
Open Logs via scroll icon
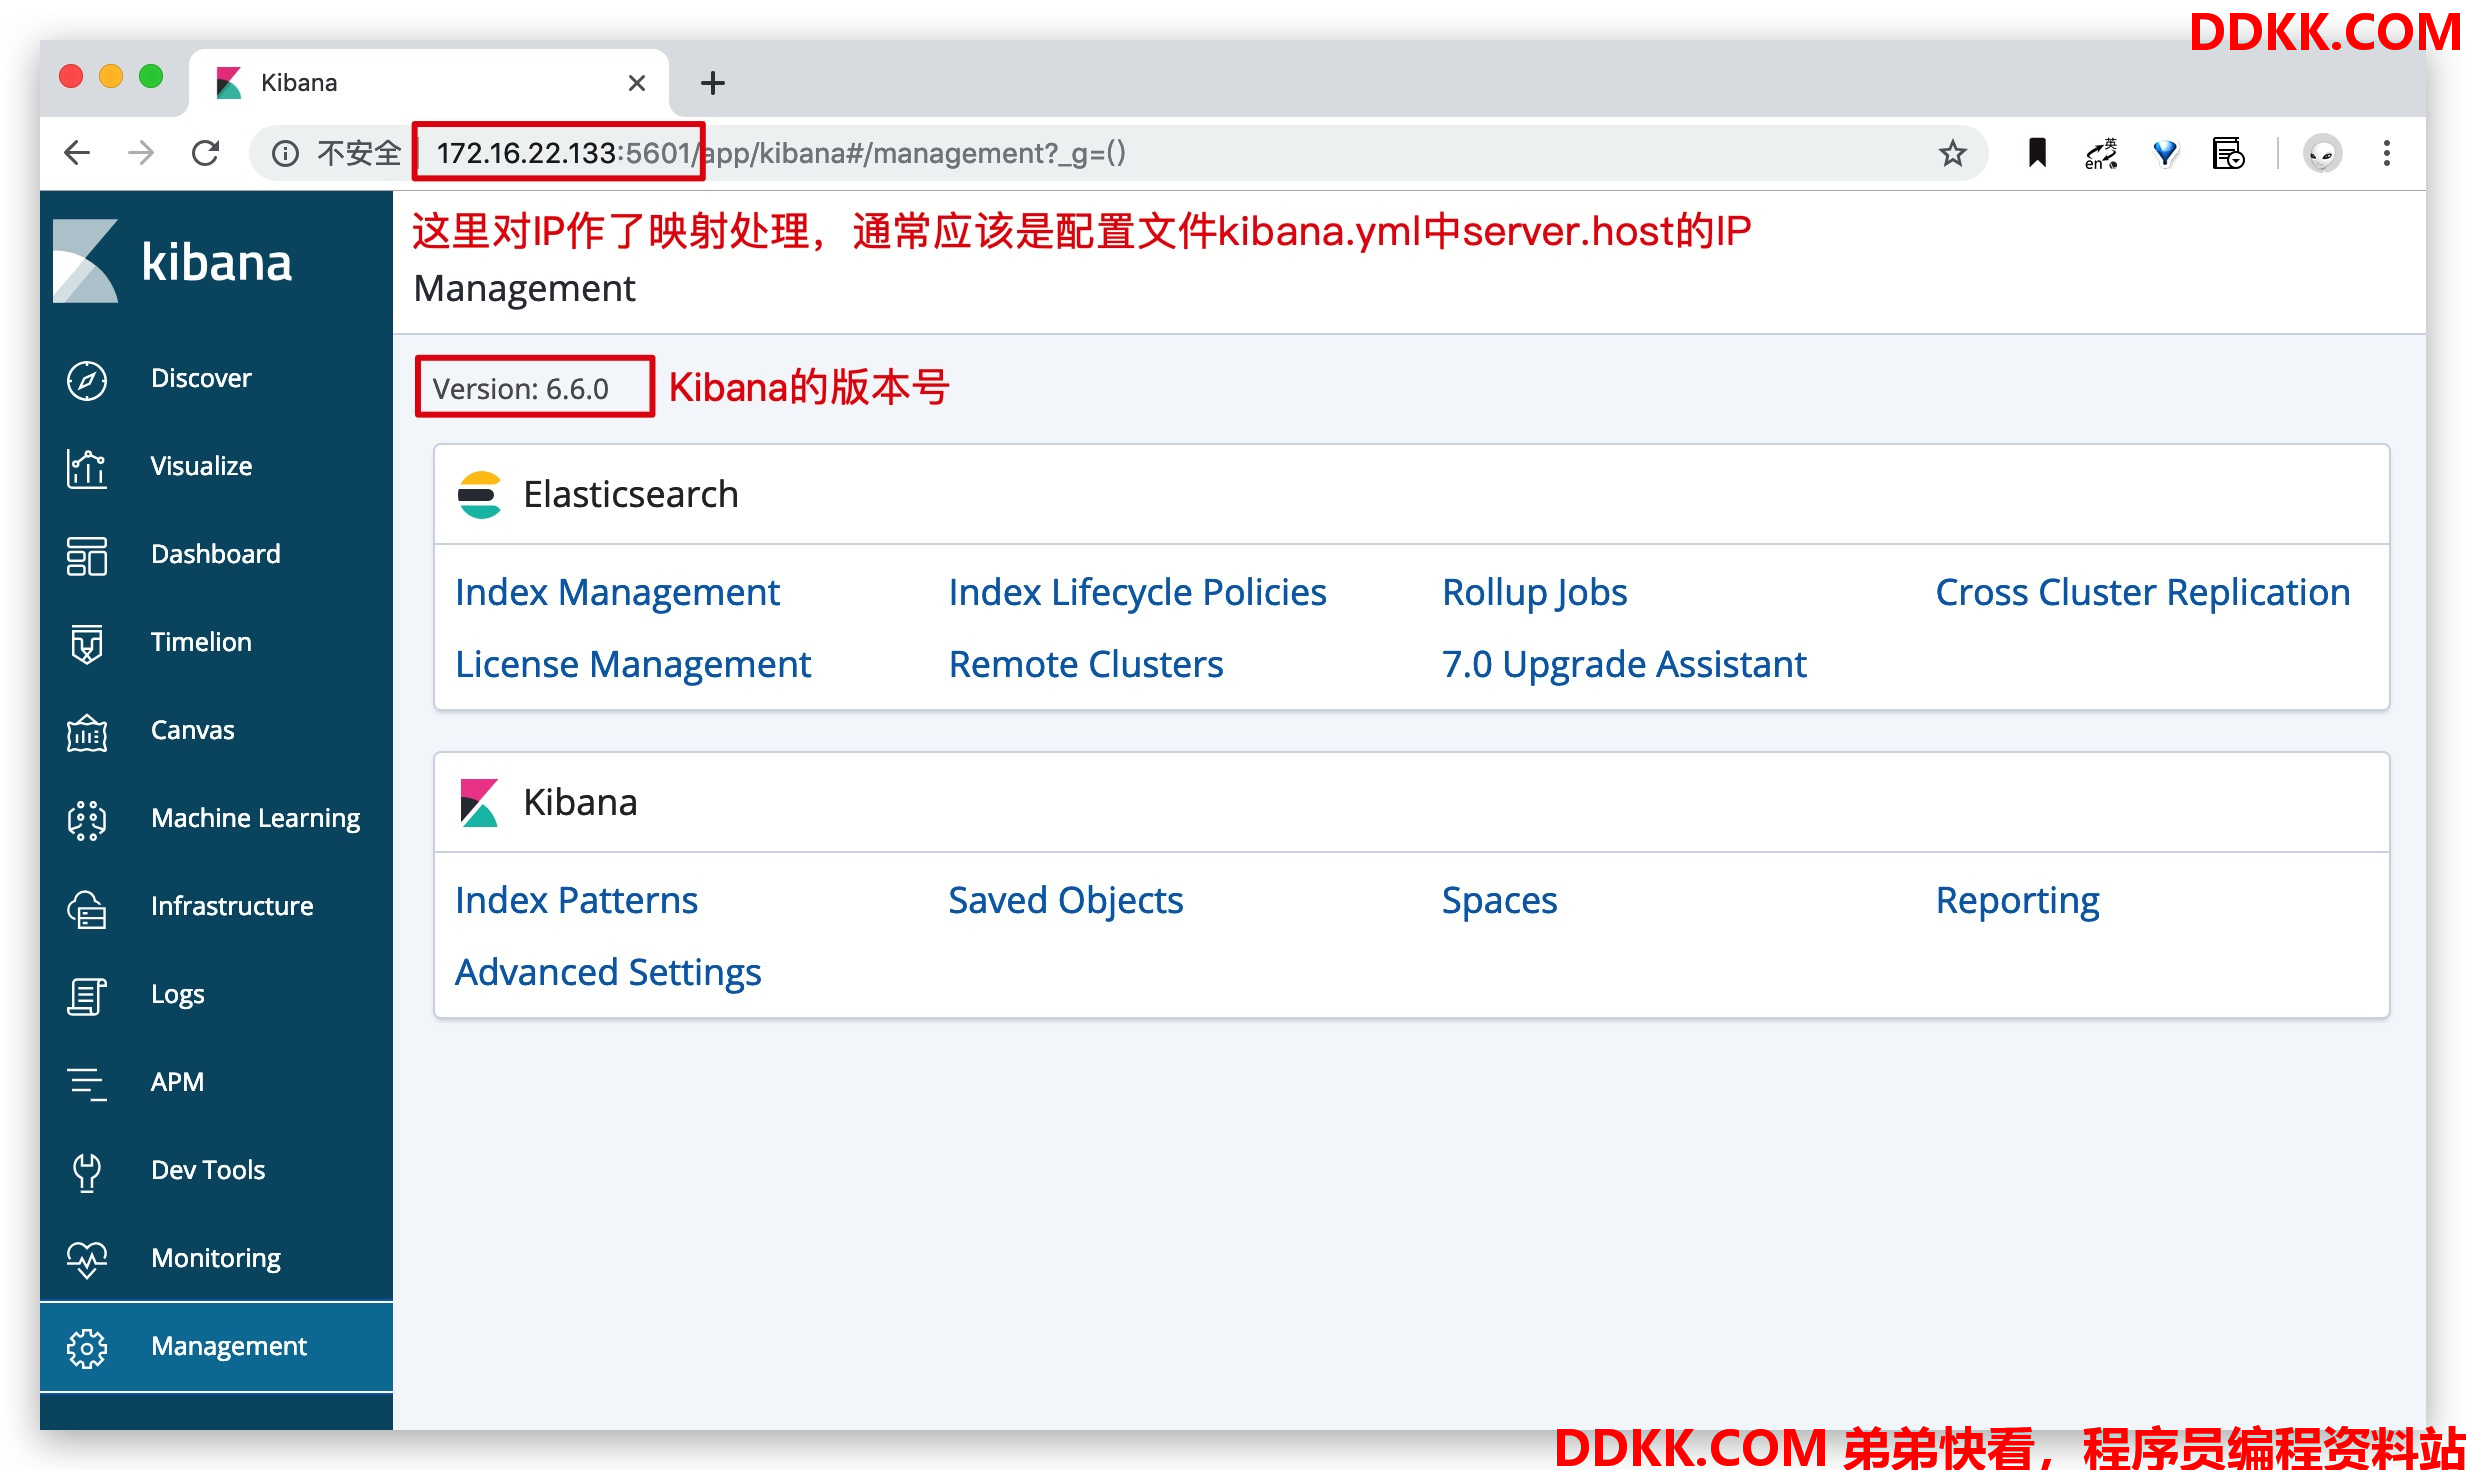tap(87, 996)
